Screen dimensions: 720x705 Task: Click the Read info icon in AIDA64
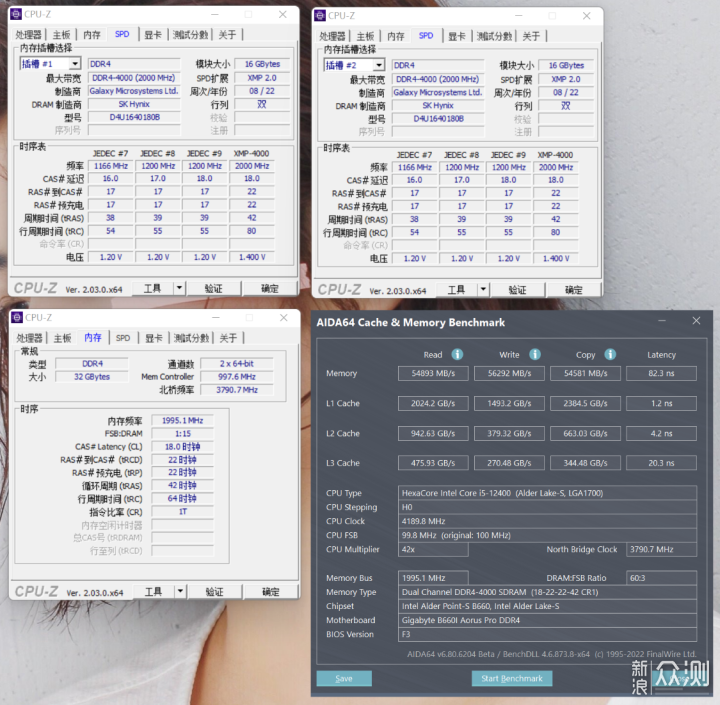click(457, 354)
